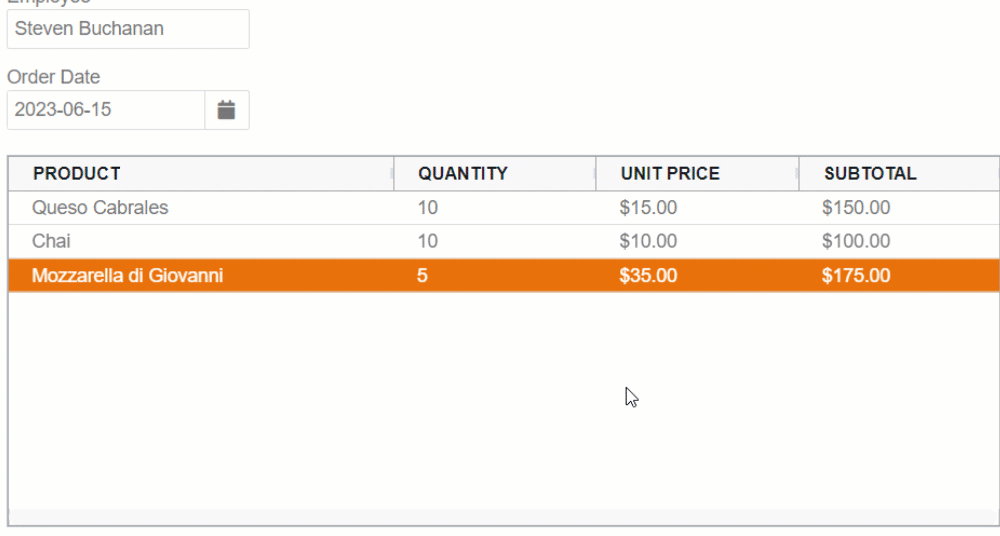Click the $15.00 unit price cell
The width and height of the screenshot is (1000, 536).
point(648,208)
